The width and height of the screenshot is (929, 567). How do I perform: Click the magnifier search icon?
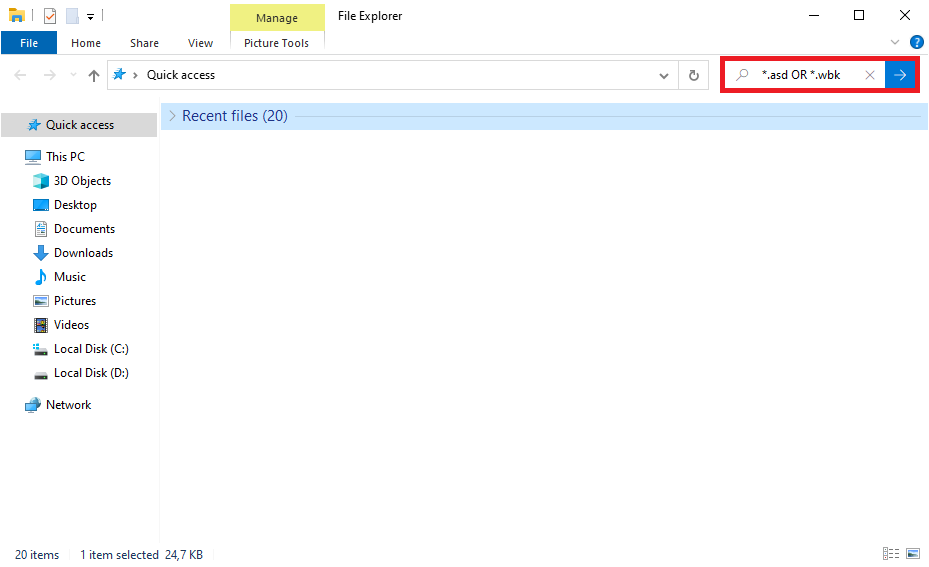point(742,75)
